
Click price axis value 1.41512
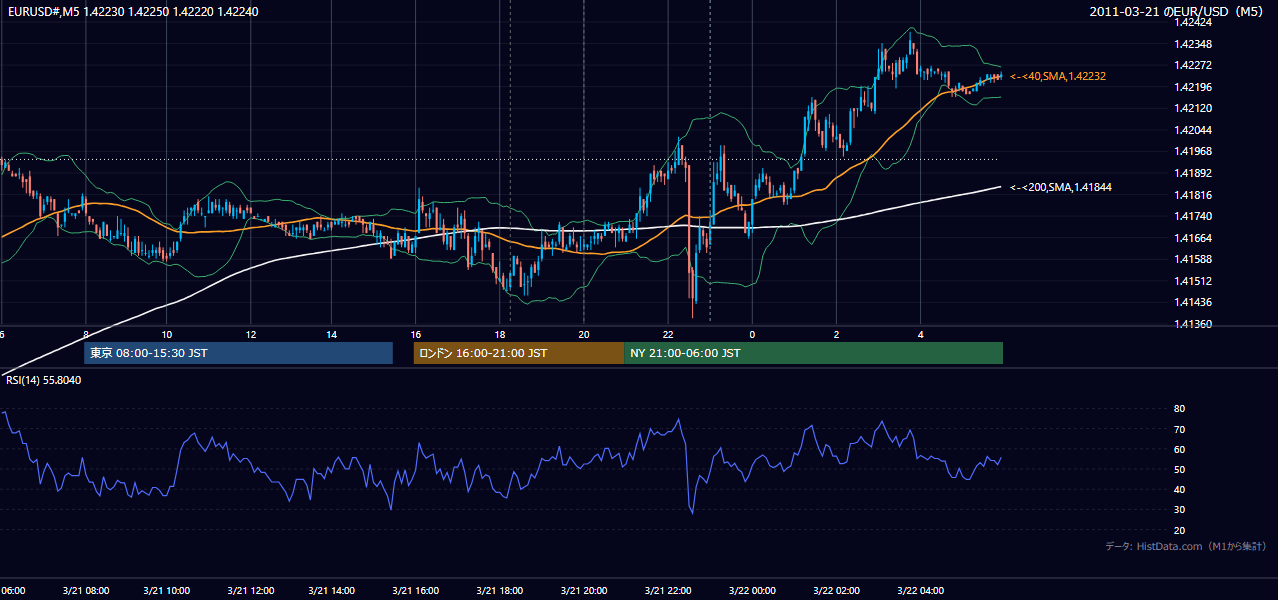pos(1192,281)
